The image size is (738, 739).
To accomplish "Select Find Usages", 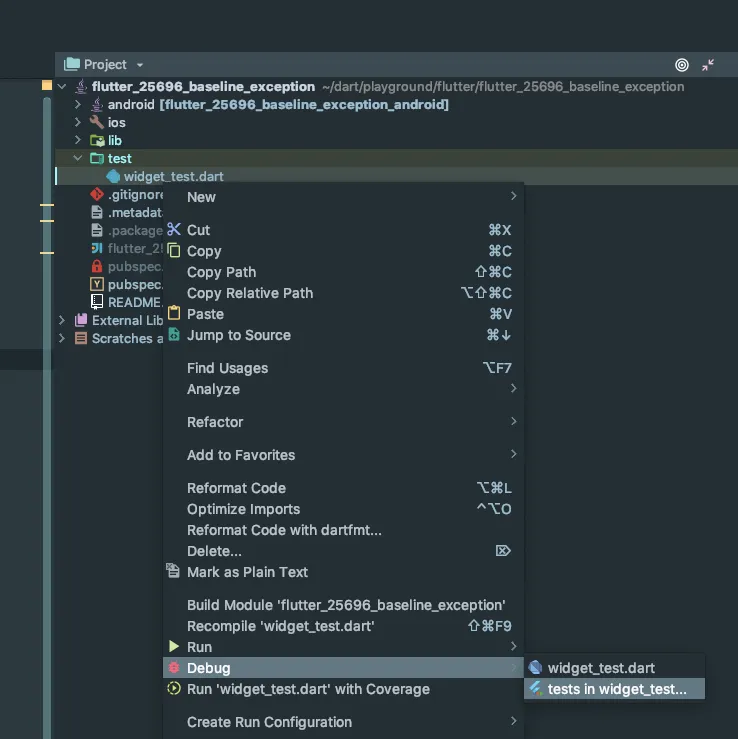I will pyautogui.click(x=343, y=368).
